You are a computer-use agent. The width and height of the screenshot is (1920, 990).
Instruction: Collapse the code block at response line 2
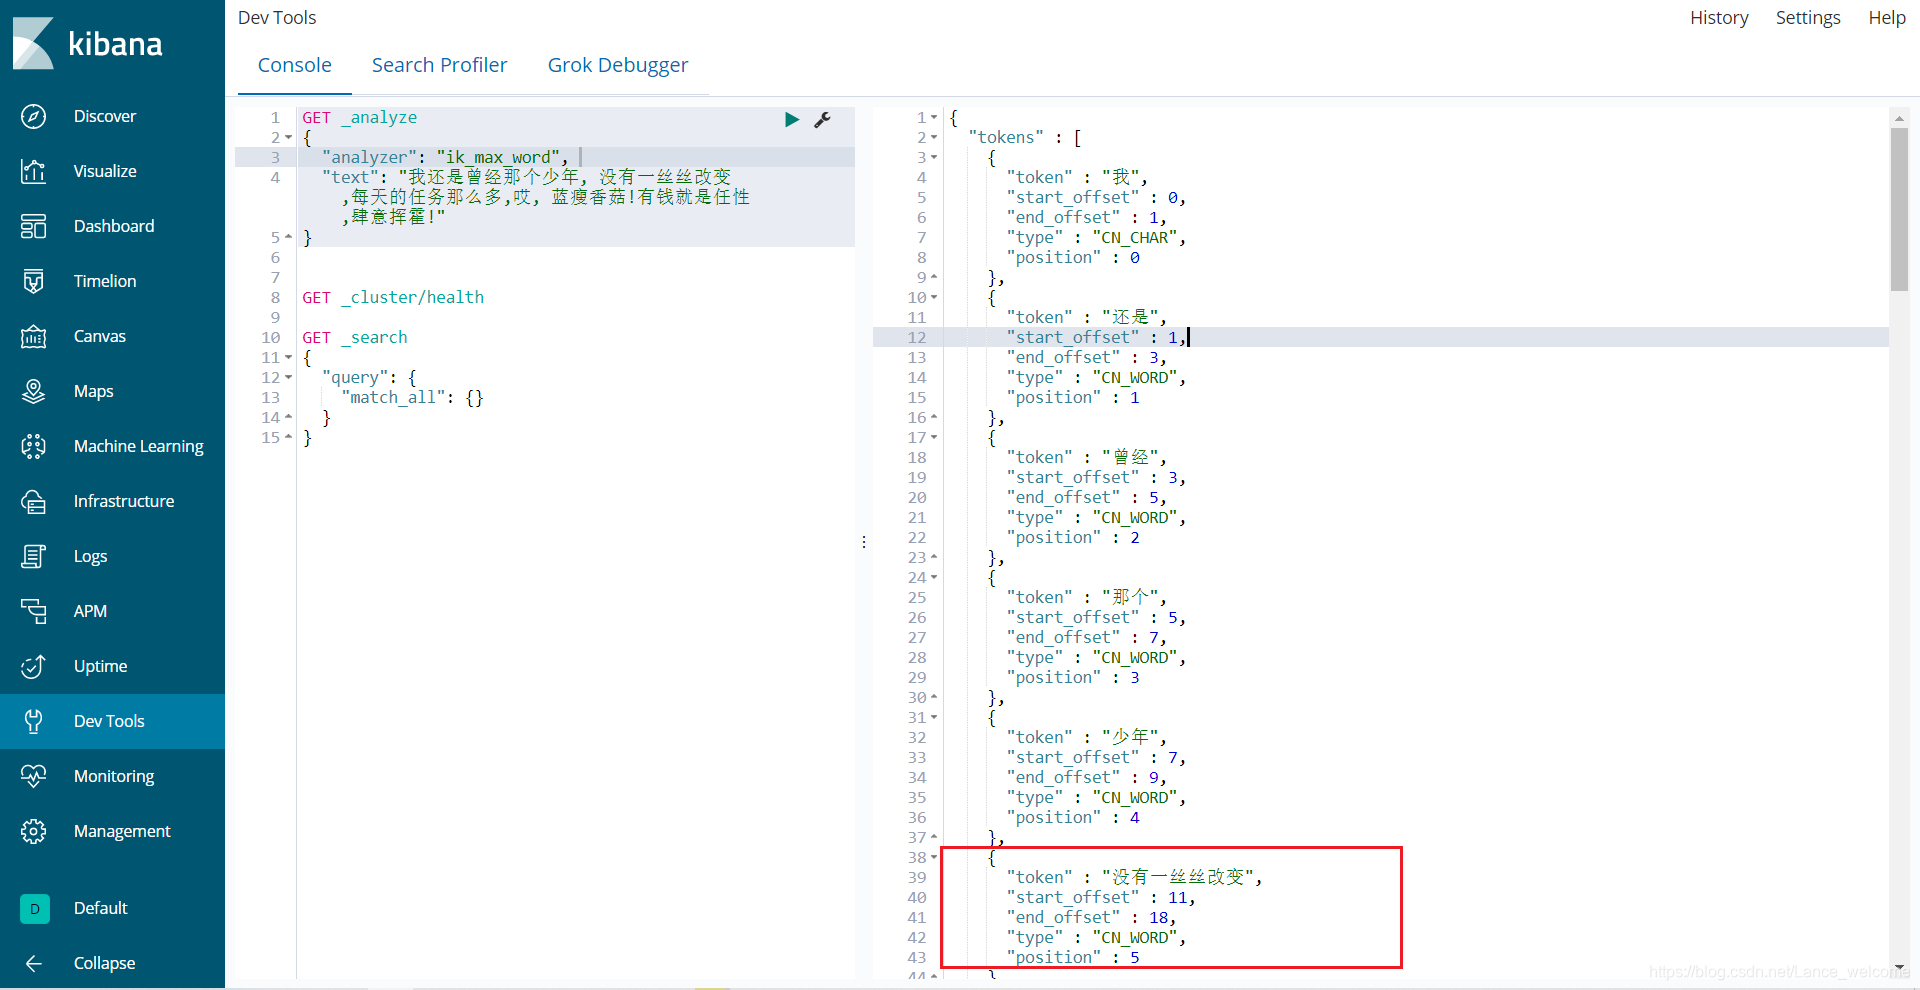coord(933,137)
